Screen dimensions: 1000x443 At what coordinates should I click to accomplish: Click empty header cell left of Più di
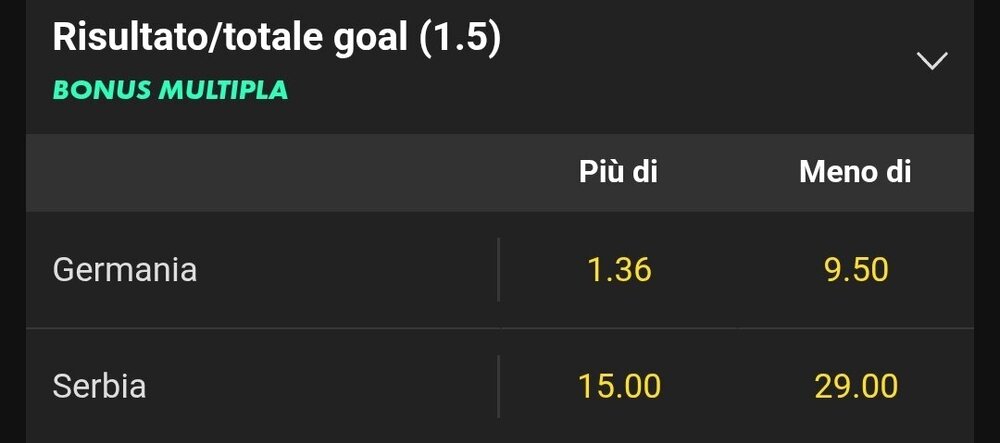click(x=261, y=172)
